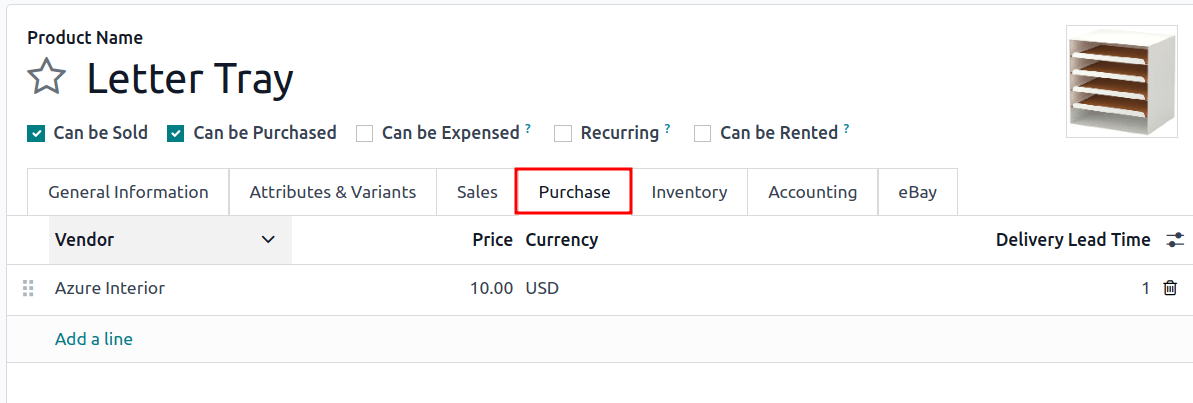Switch to the eBay tab
Screen dimensions: 1193x403
click(917, 192)
